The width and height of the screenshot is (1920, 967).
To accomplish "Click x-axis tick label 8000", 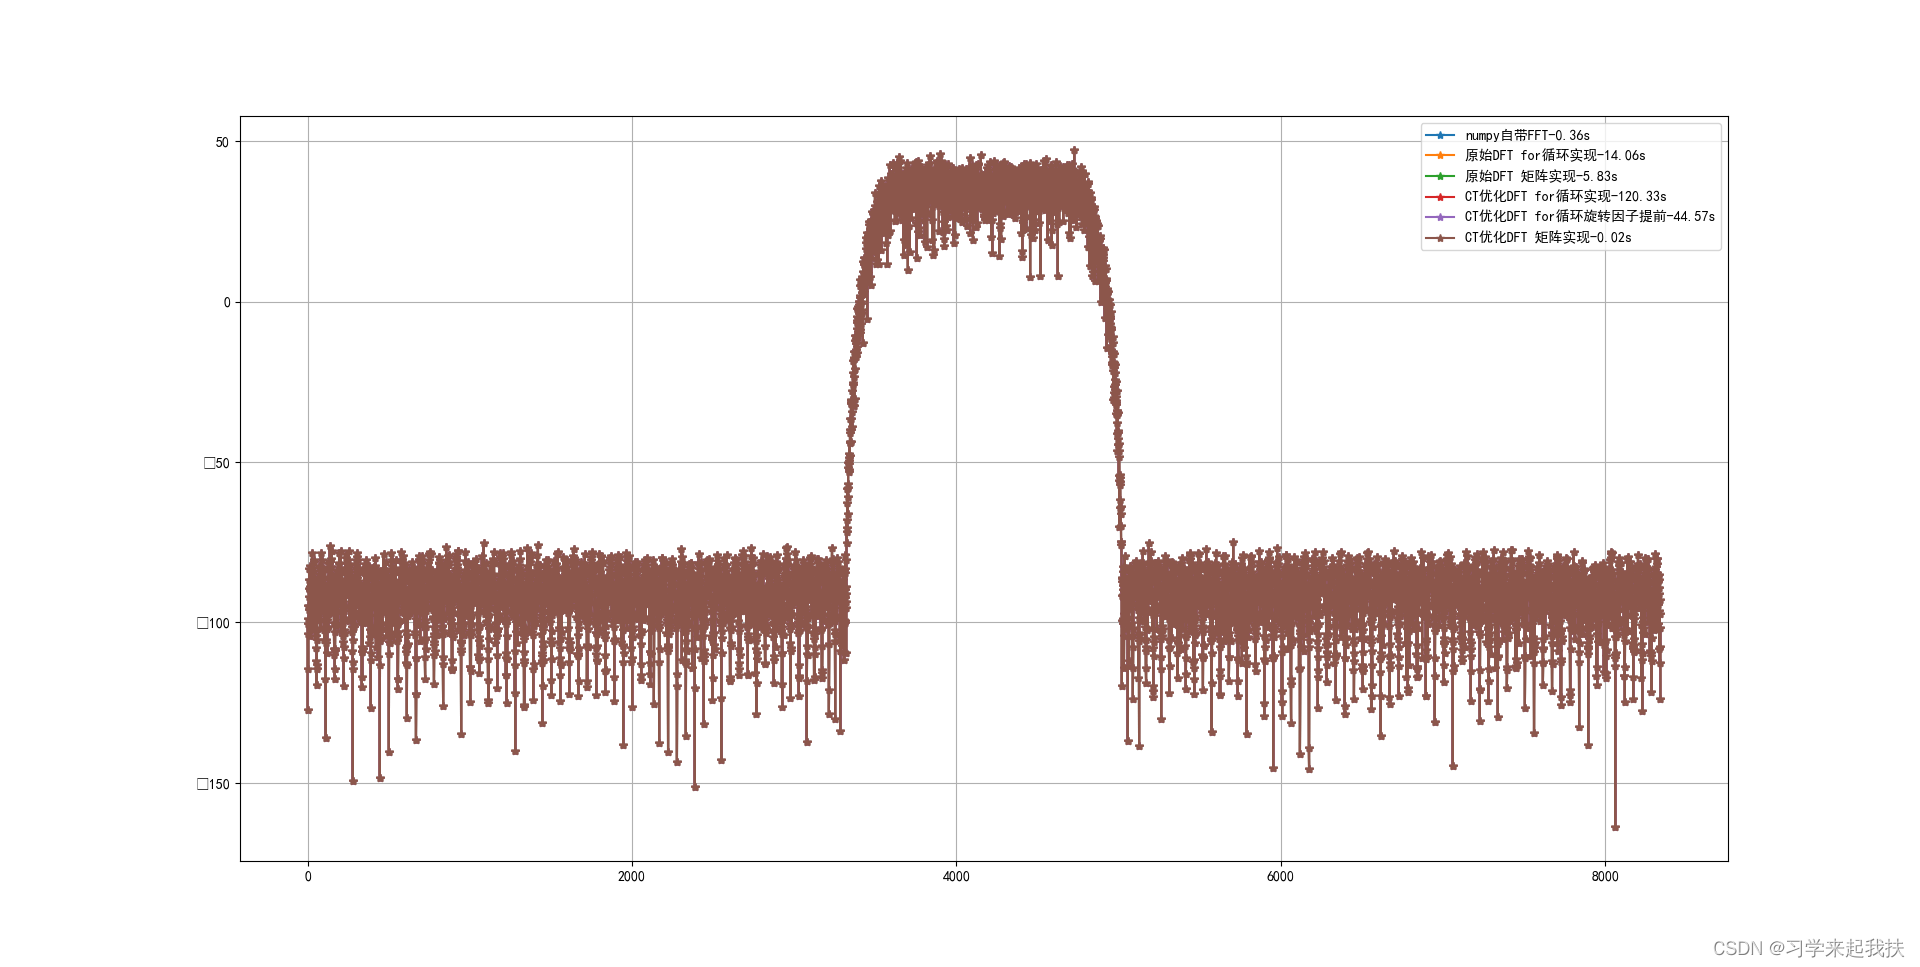I will 1605,877.
